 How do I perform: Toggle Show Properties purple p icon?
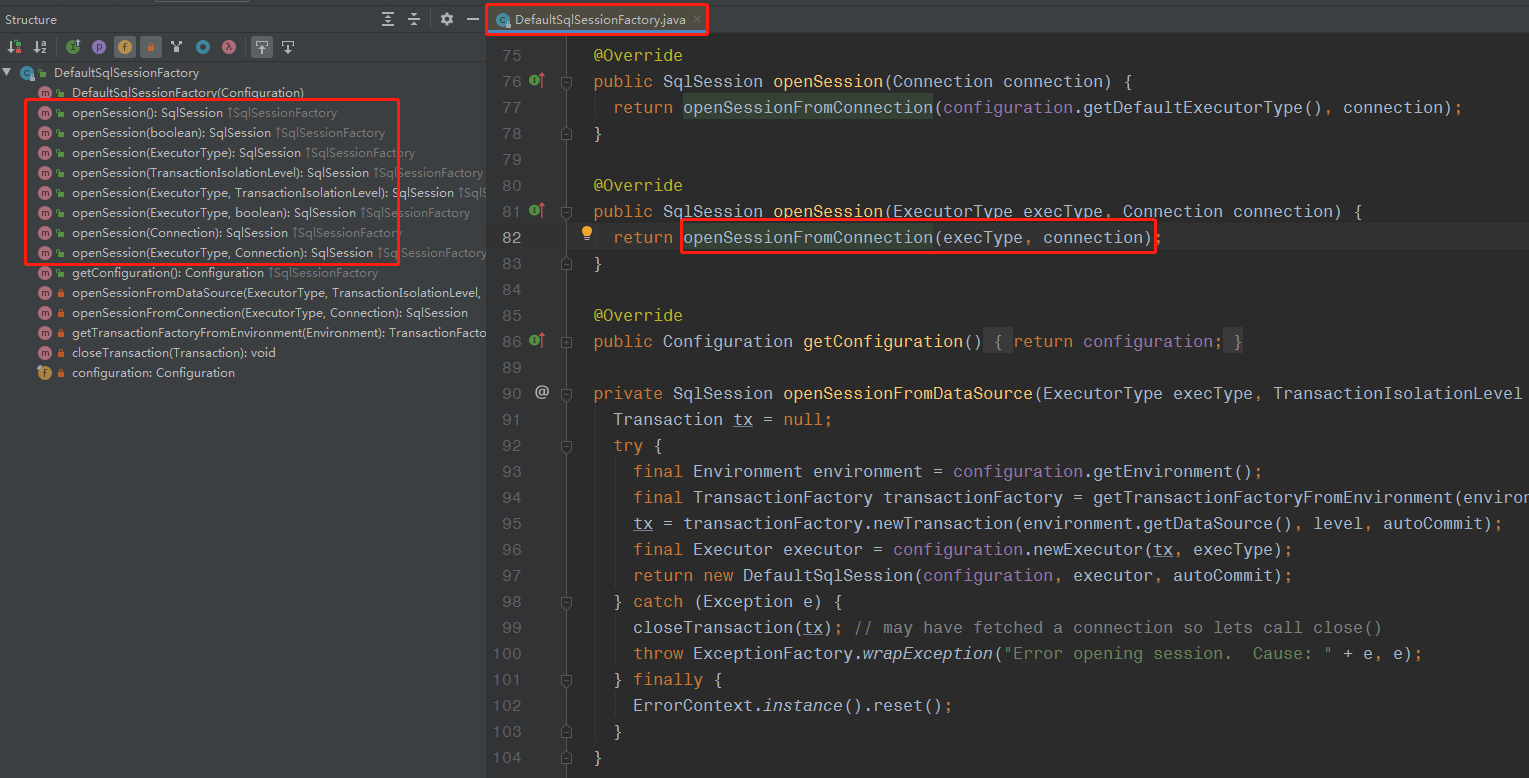(99, 47)
